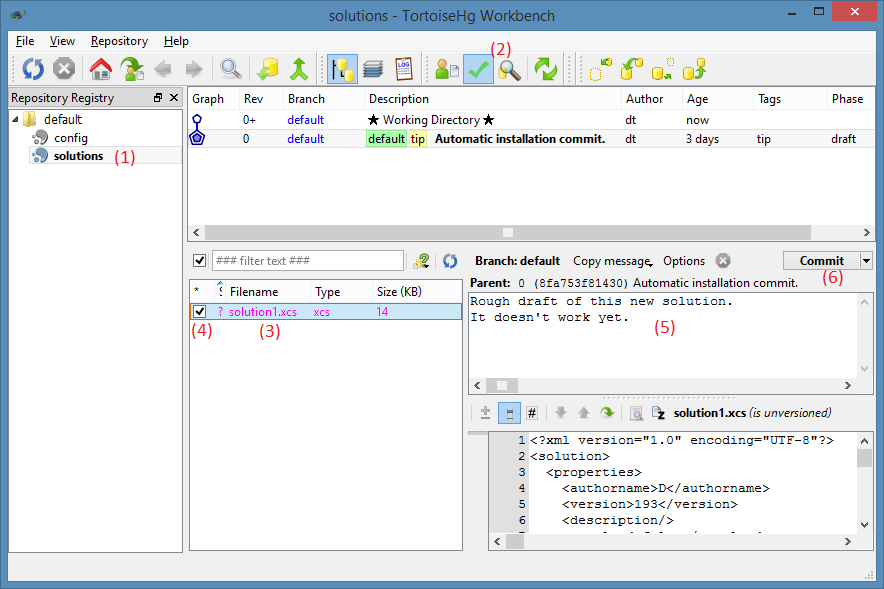Click the file content vertical scrollbar down arrow
Viewport: 884px width, 589px height.
pyautogui.click(x=864, y=525)
